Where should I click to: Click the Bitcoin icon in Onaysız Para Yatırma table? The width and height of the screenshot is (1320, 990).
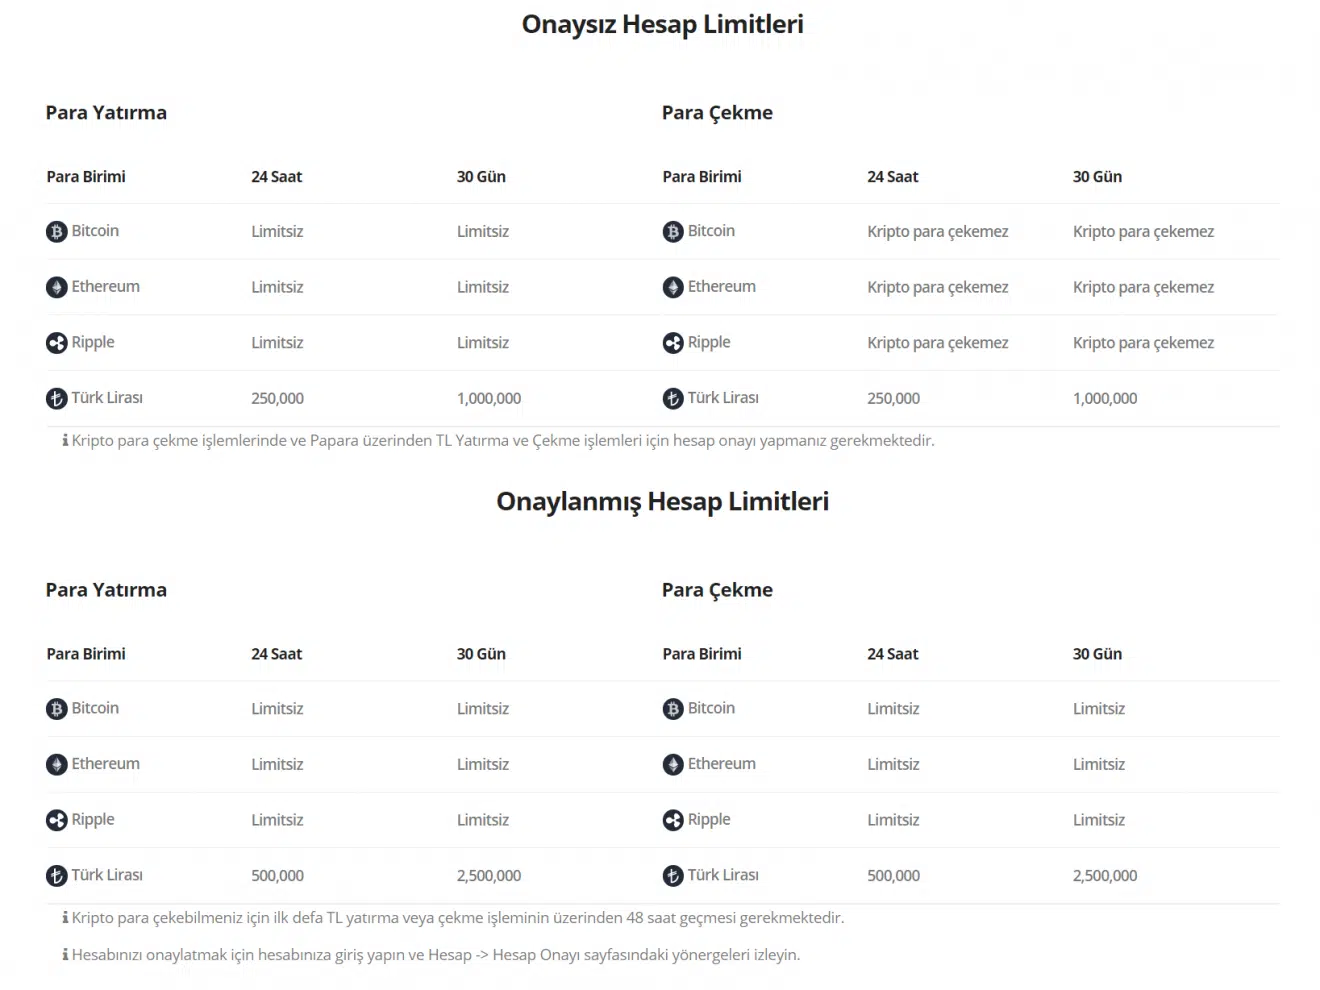[x=57, y=232]
